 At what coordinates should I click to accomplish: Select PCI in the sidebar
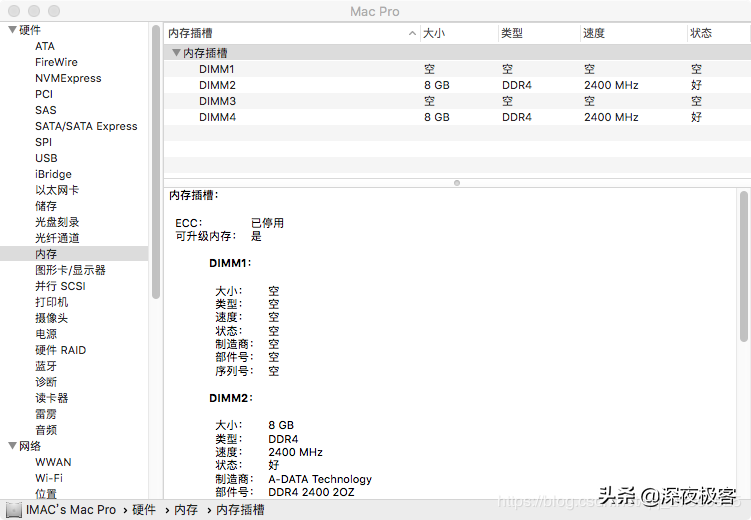pyautogui.click(x=44, y=94)
